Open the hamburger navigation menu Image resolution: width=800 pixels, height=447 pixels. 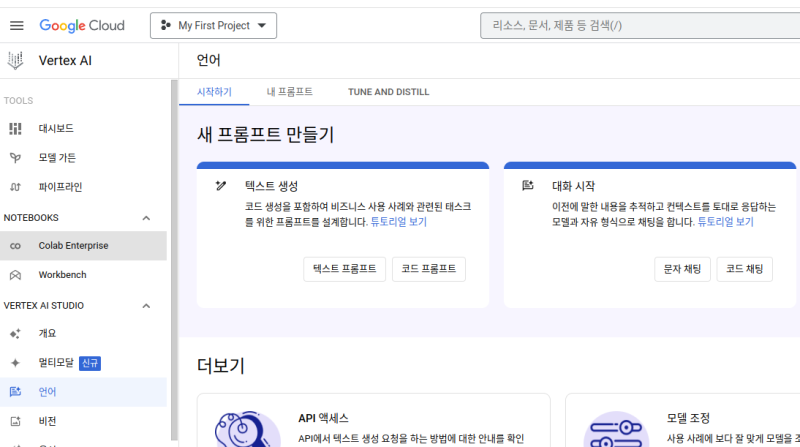click(x=16, y=26)
